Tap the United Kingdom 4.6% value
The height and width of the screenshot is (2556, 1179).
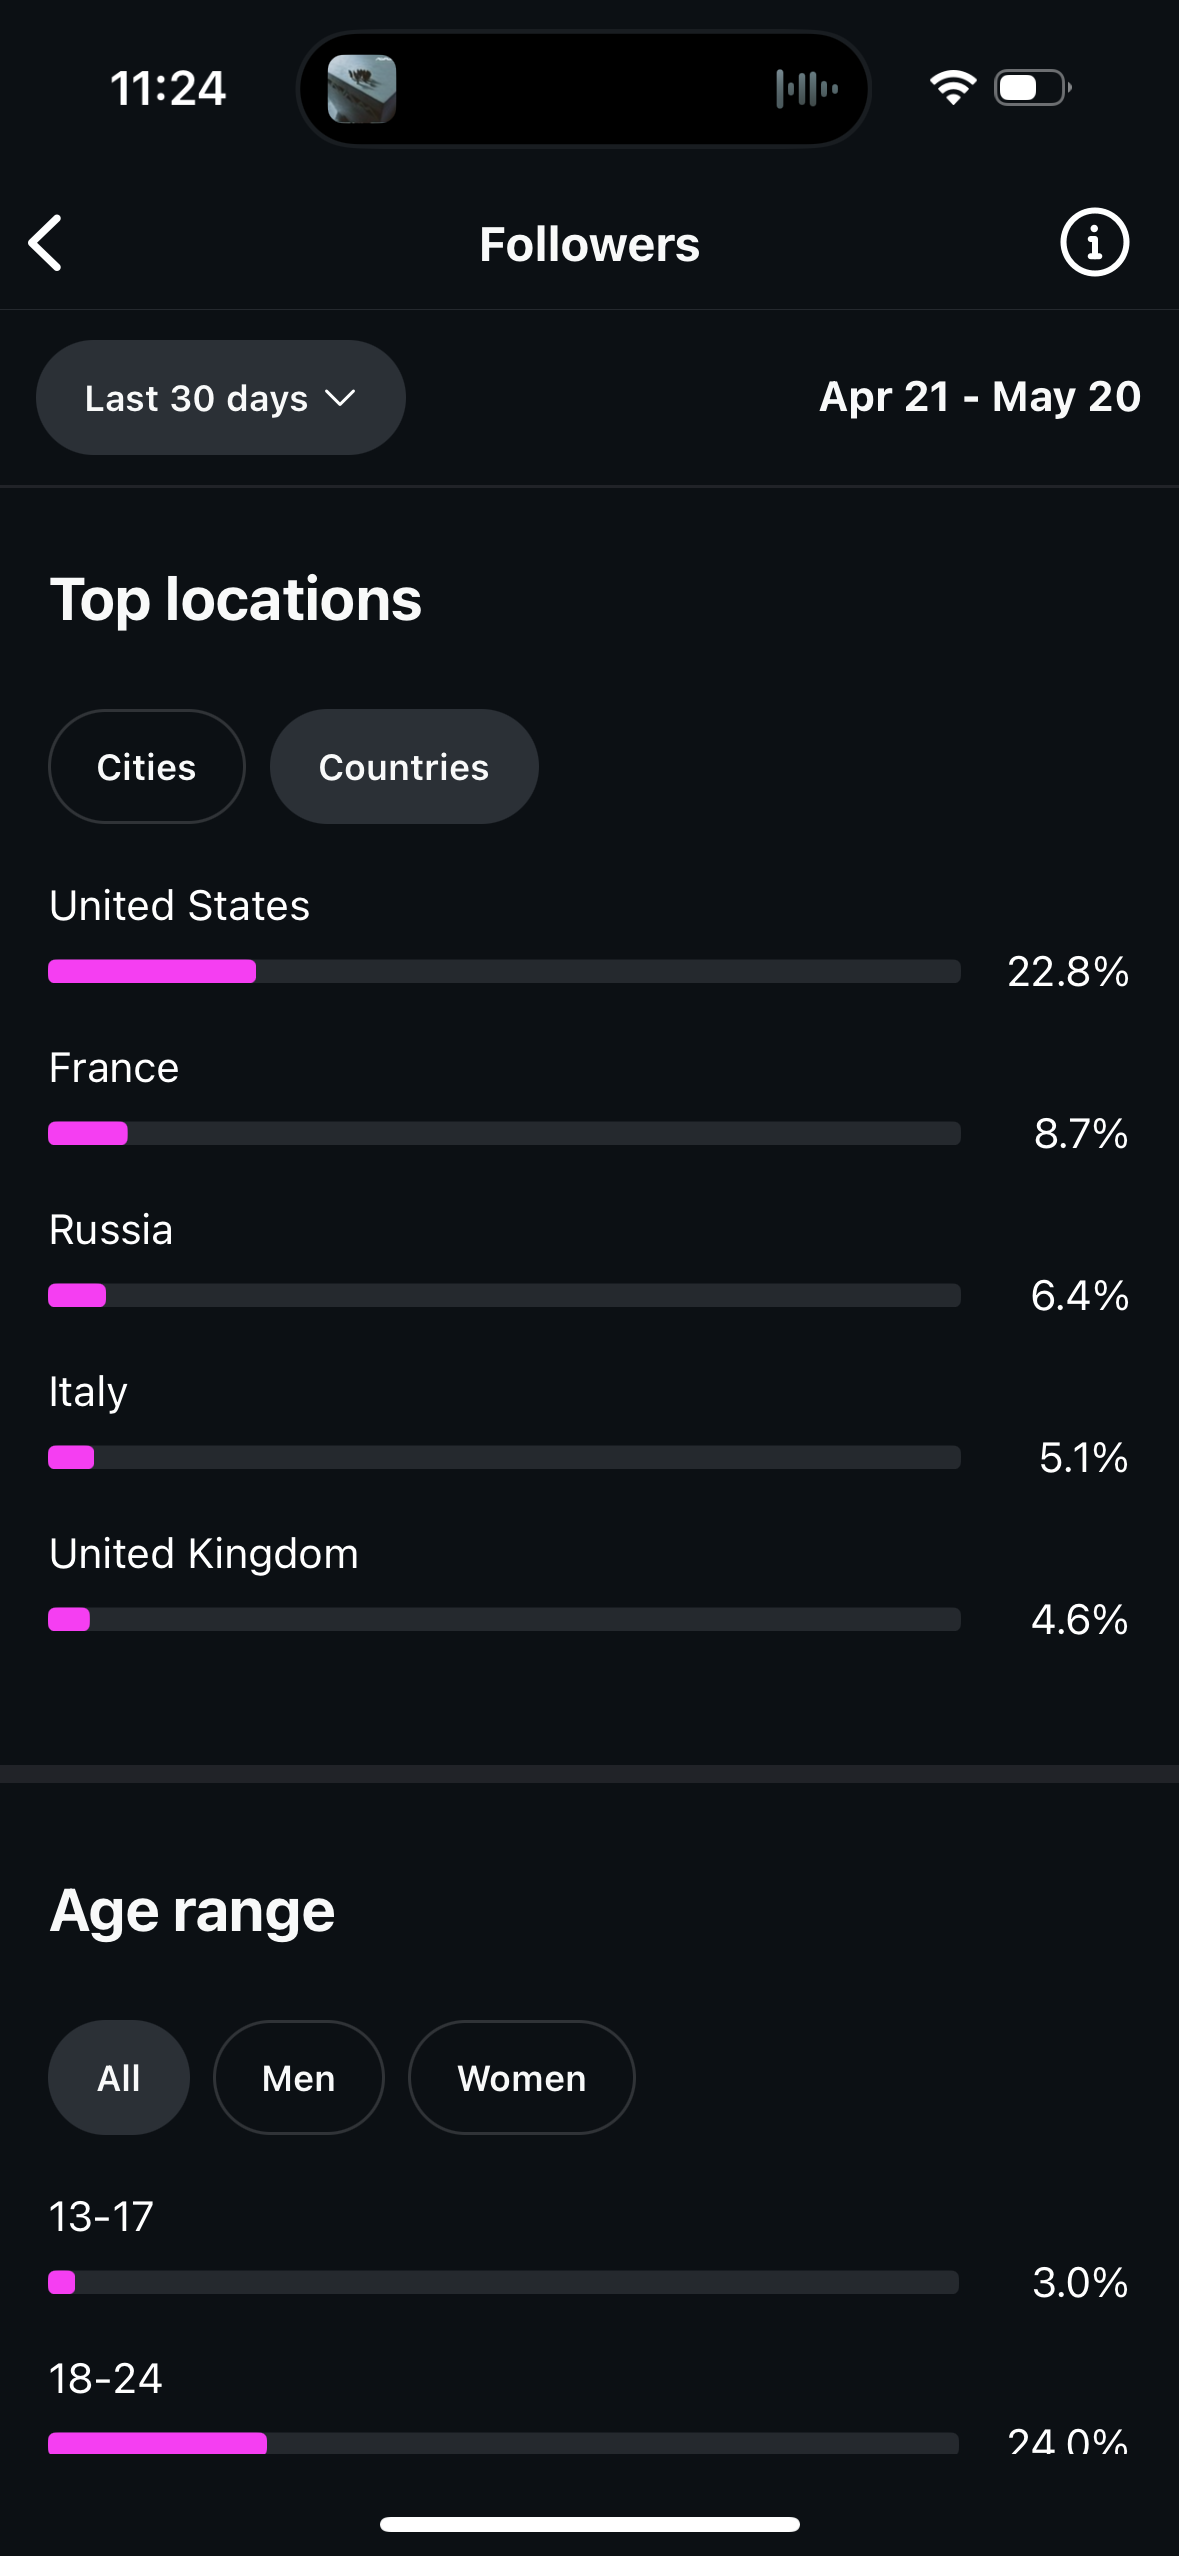(1080, 1619)
